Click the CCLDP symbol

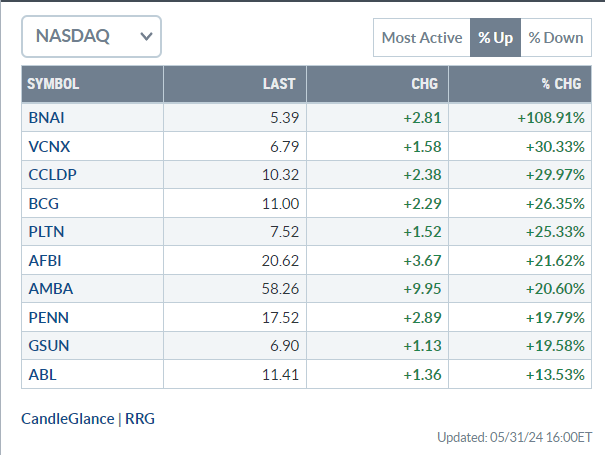pos(51,174)
